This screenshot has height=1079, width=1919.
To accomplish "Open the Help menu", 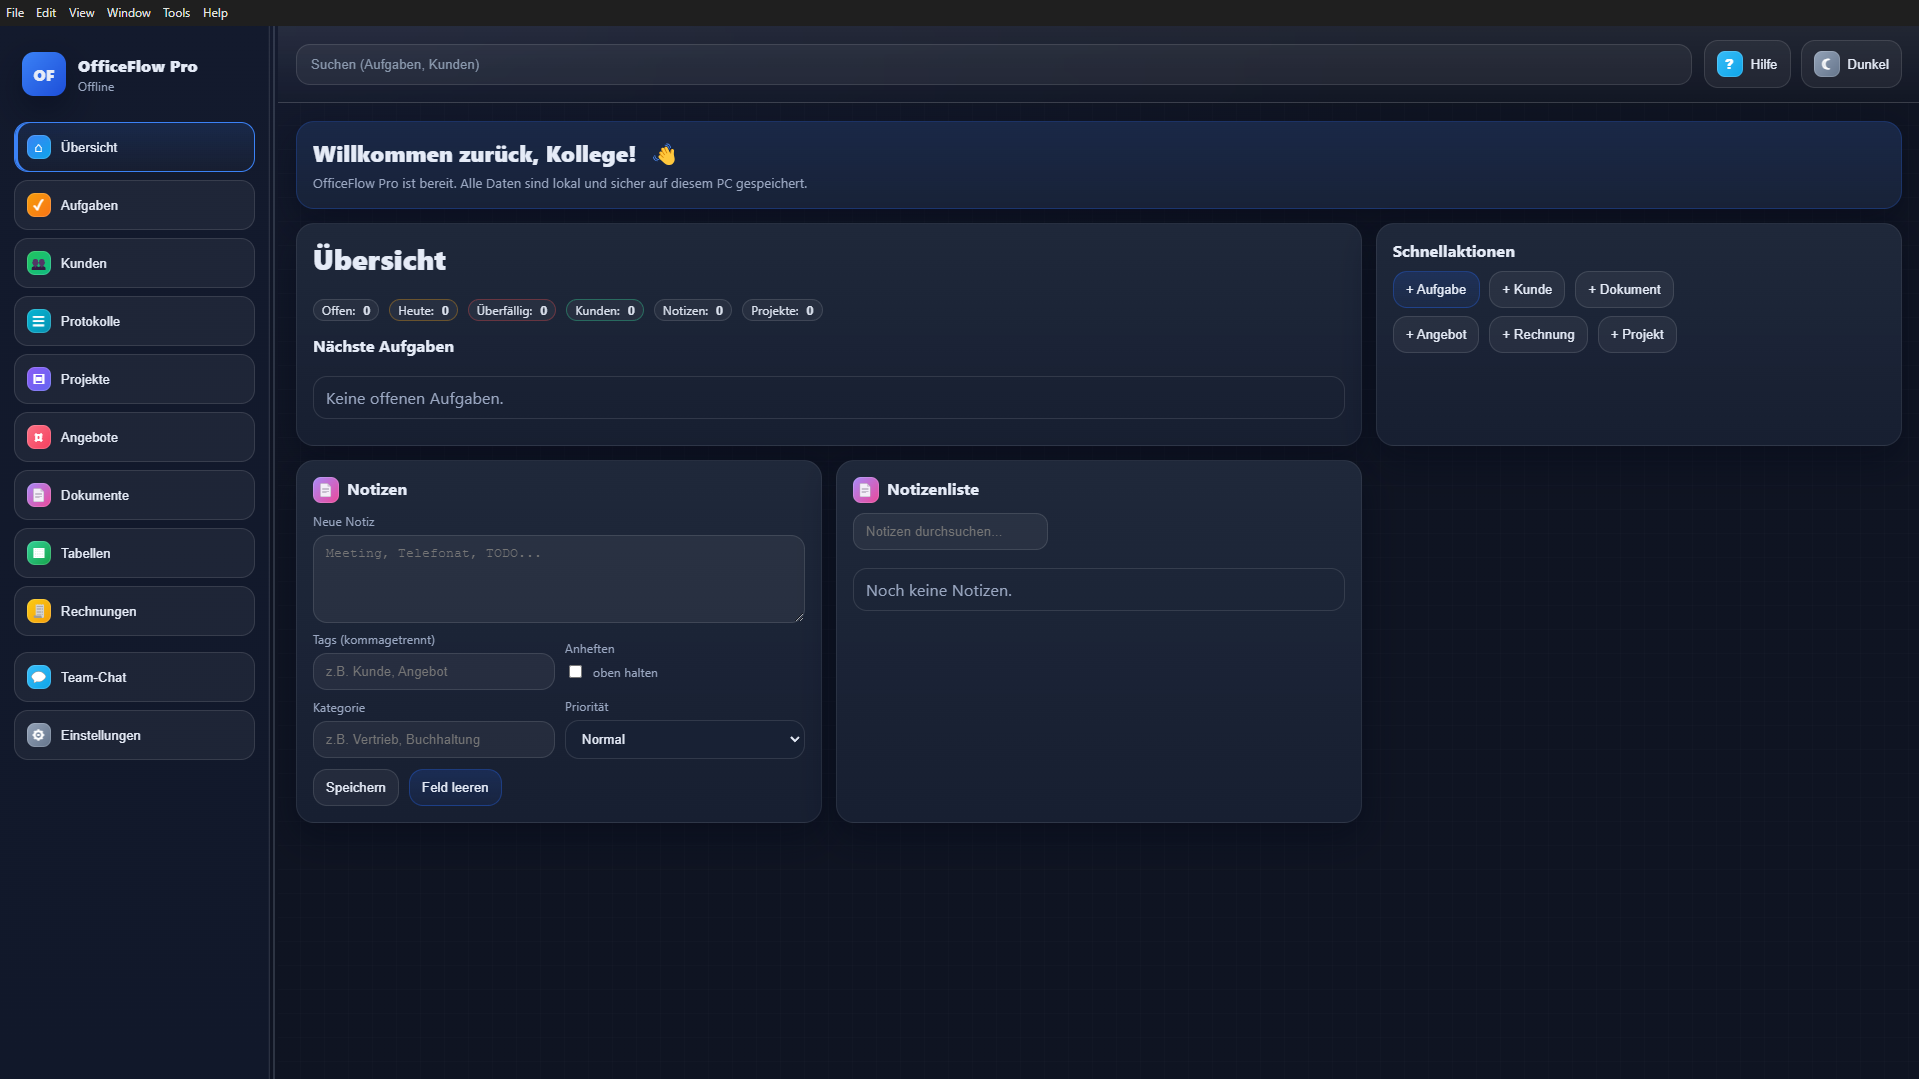I will click(215, 13).
